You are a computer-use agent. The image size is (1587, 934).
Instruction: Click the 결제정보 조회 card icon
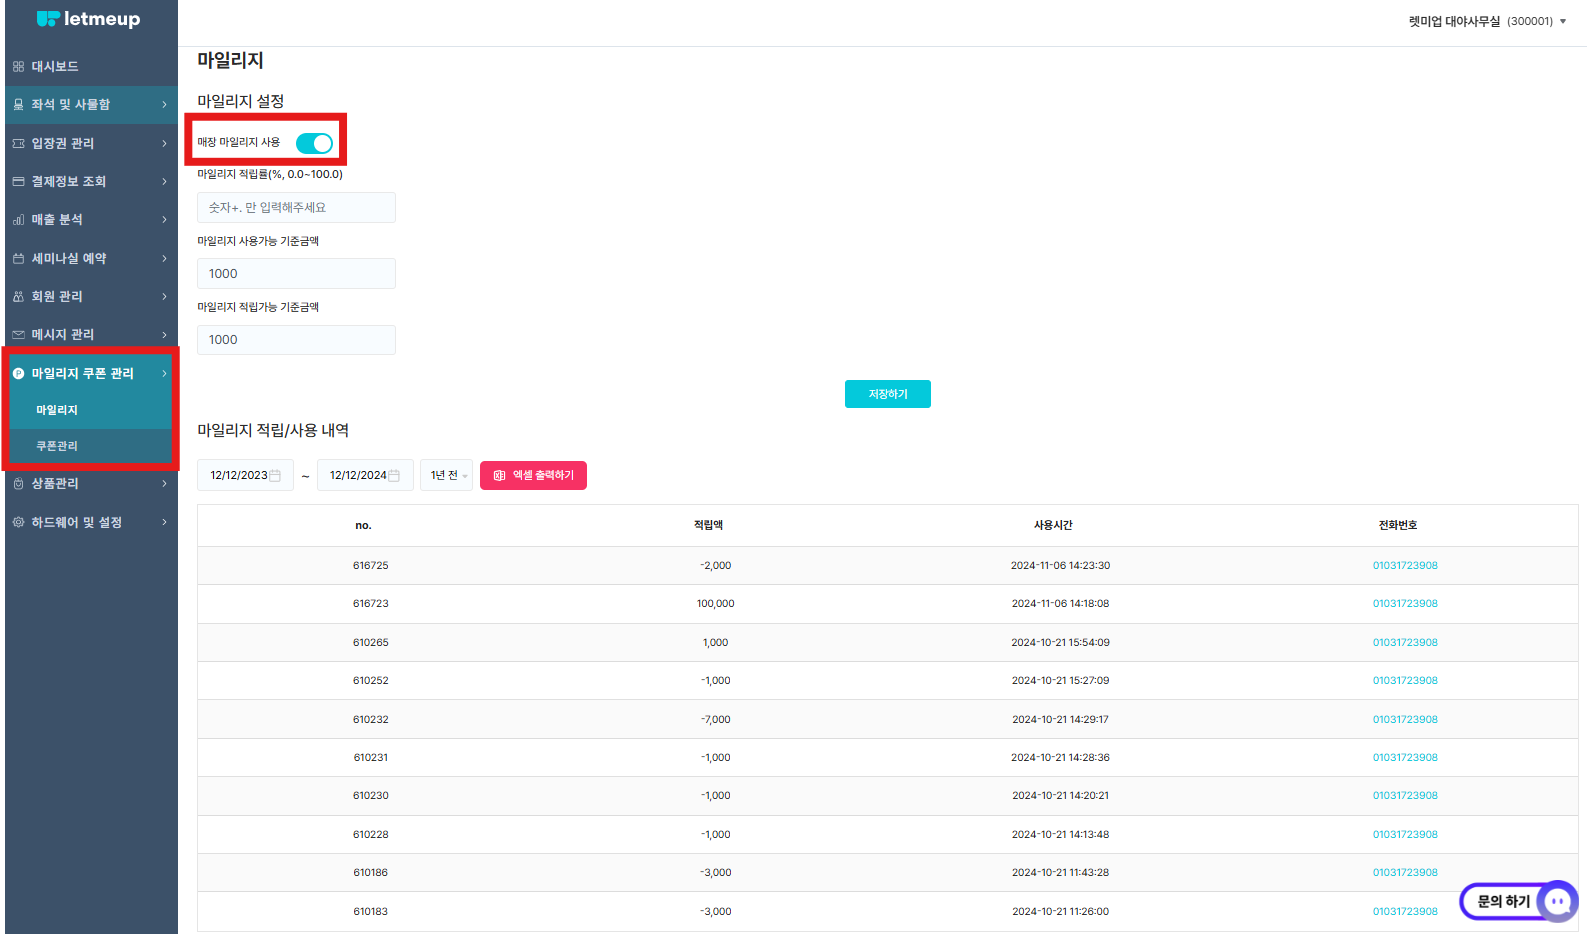pos(18,182)
